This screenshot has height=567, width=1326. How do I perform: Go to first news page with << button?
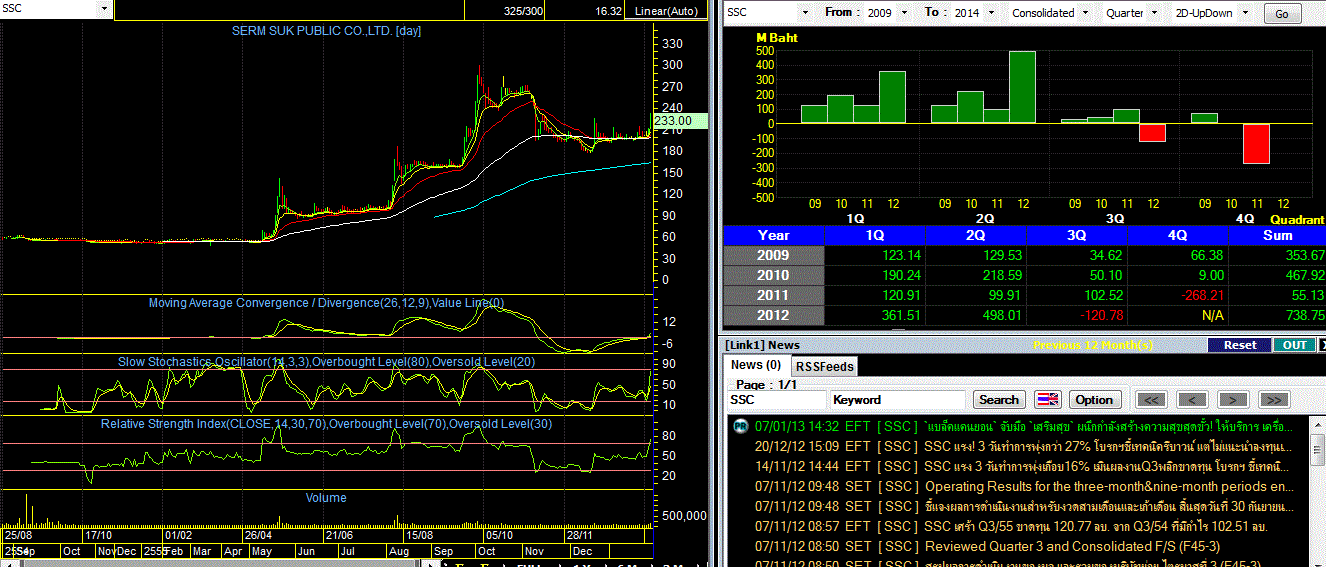1152,400
